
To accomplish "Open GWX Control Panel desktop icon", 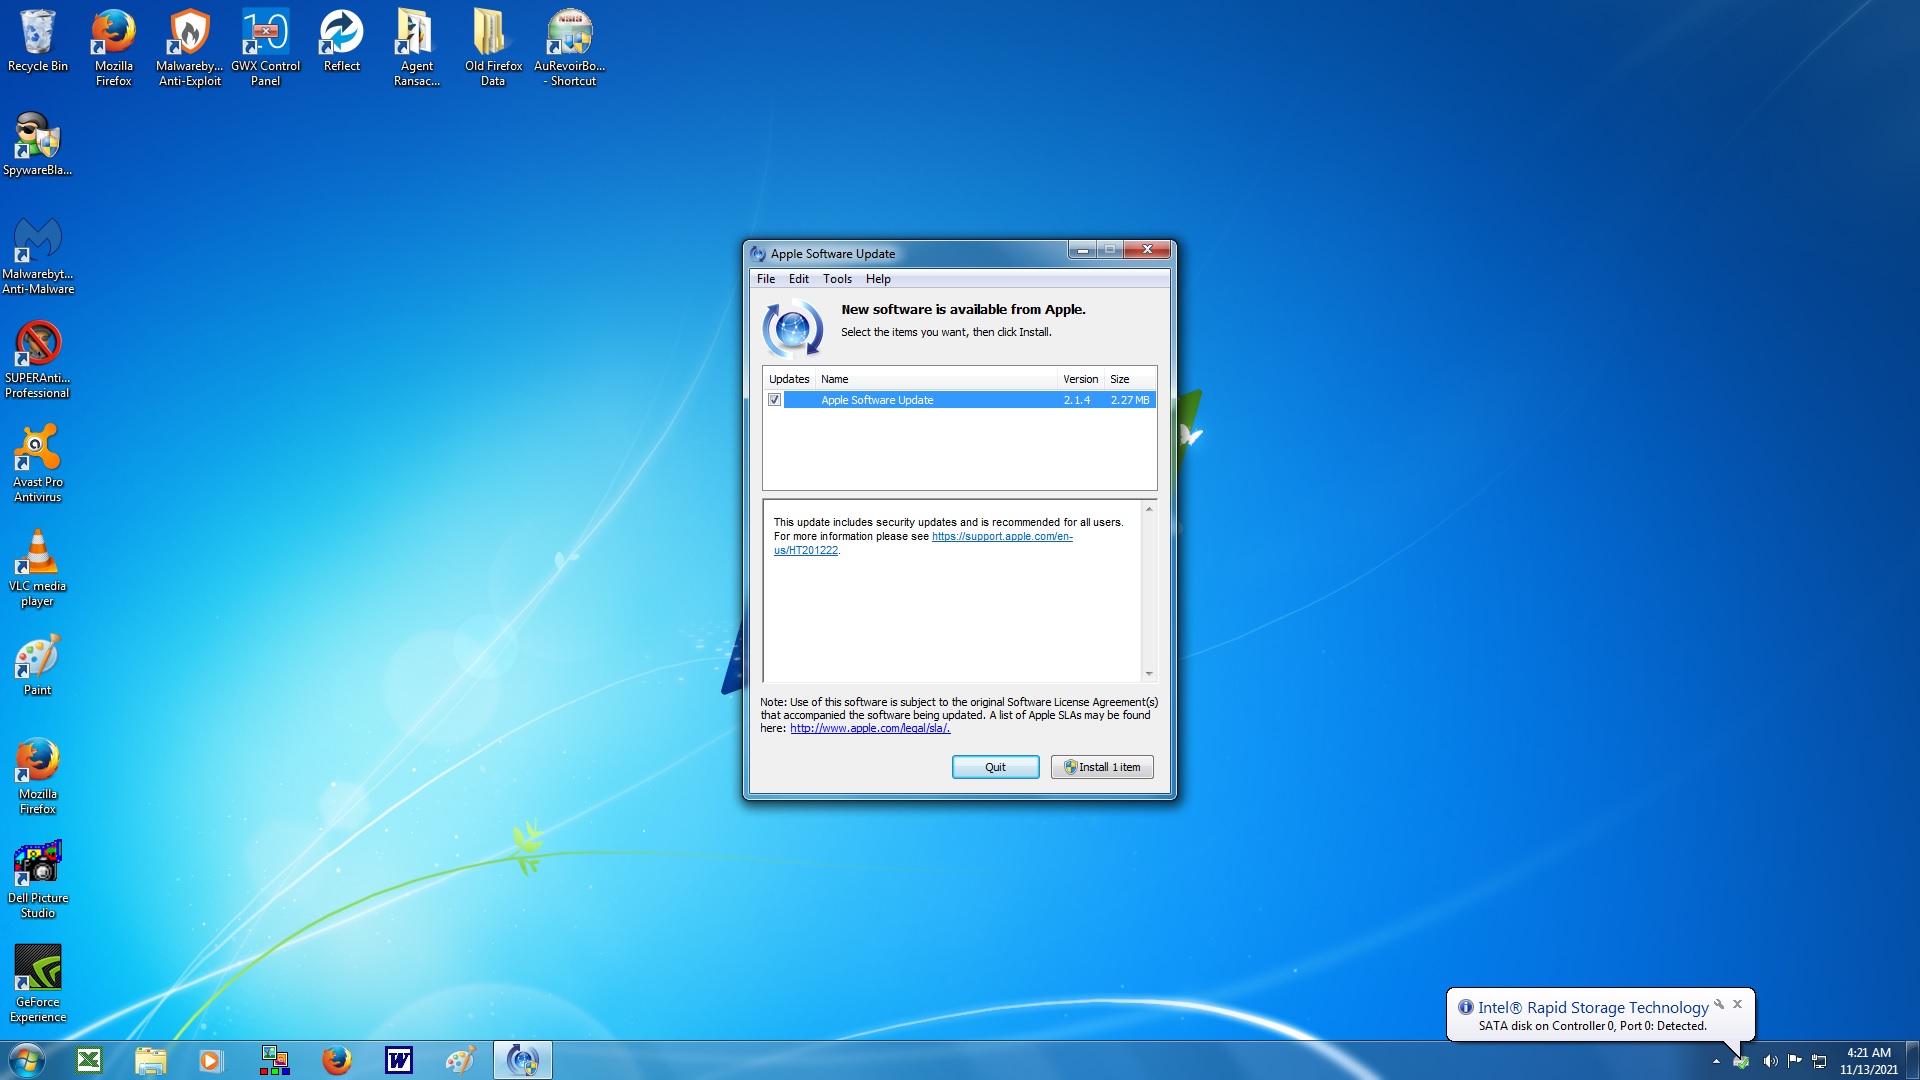I will (x=266, y=47).
